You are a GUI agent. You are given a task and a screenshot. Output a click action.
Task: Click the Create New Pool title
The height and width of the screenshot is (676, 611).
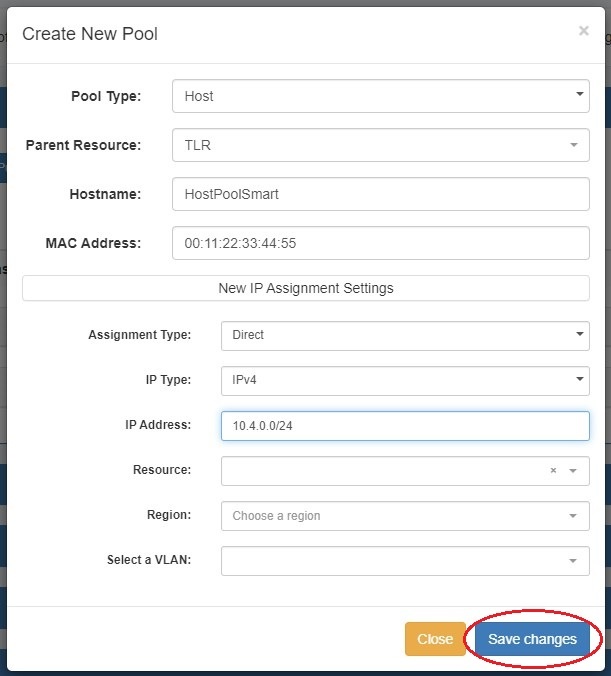click(x=90, y=34)
